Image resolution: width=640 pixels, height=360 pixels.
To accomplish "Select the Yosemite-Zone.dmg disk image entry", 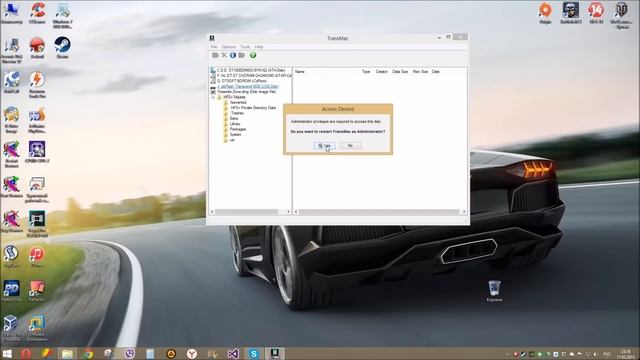I will point(247,92).
